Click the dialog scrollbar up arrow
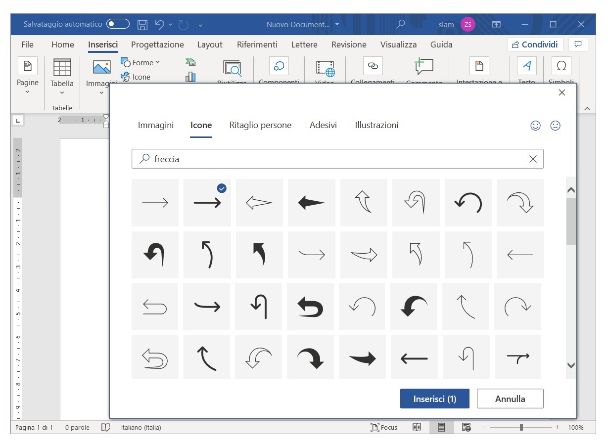Image resolution: width=610 pixels, height=447 pixels. click(x=571, y=190)
